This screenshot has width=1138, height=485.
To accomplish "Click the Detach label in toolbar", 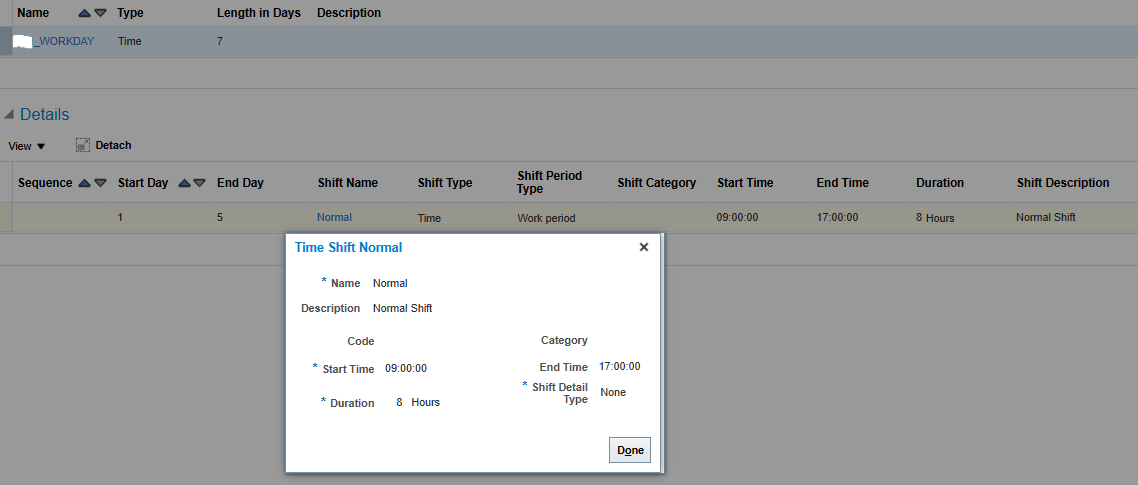I will pyautogui.click(x=113, y=145).
